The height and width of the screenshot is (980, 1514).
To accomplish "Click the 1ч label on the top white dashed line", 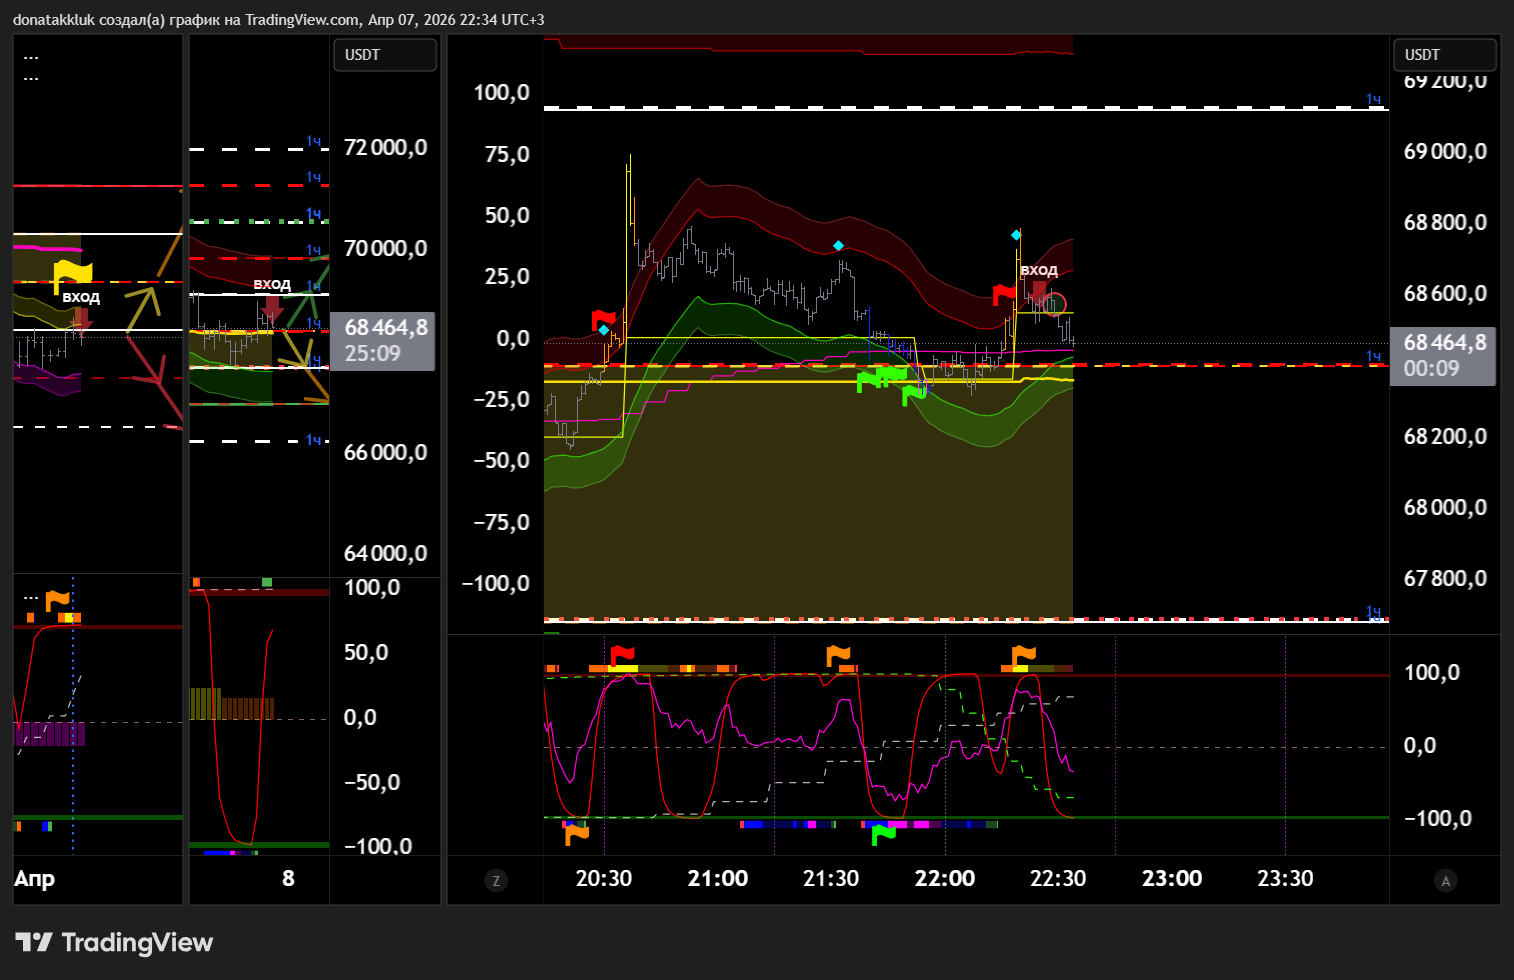I will pos(1374,99).
